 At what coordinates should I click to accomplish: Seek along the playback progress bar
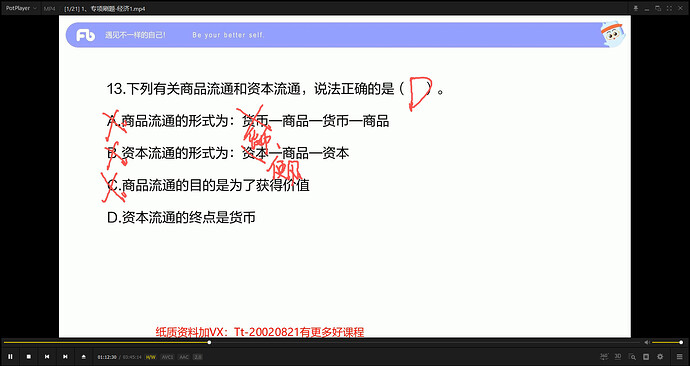(321, 342)
